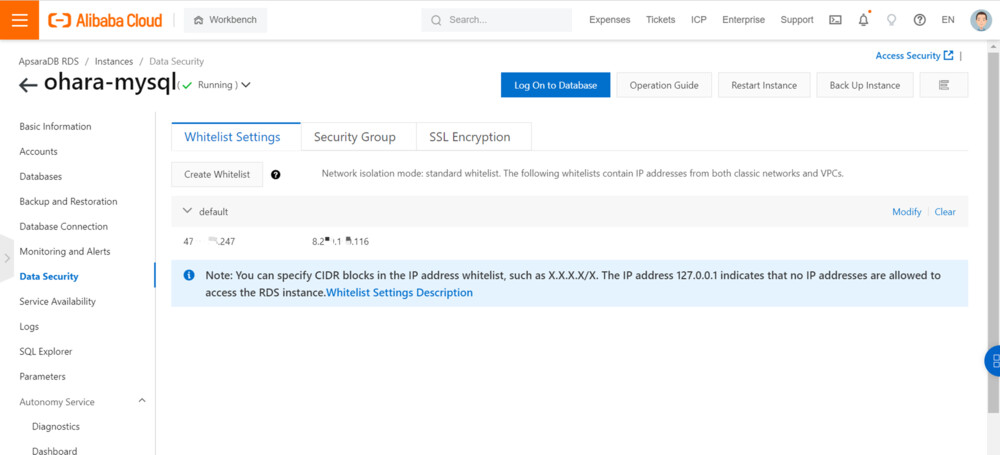Open the Cloud Shell terminal icon
The image size is (1000, 455).
tap(836, 20)
